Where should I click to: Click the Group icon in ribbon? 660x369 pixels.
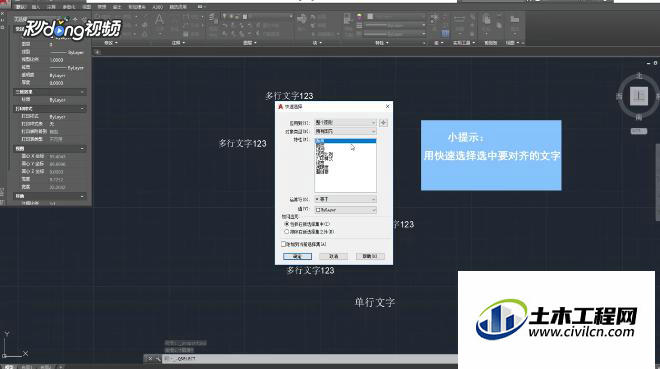pos(434,19)
